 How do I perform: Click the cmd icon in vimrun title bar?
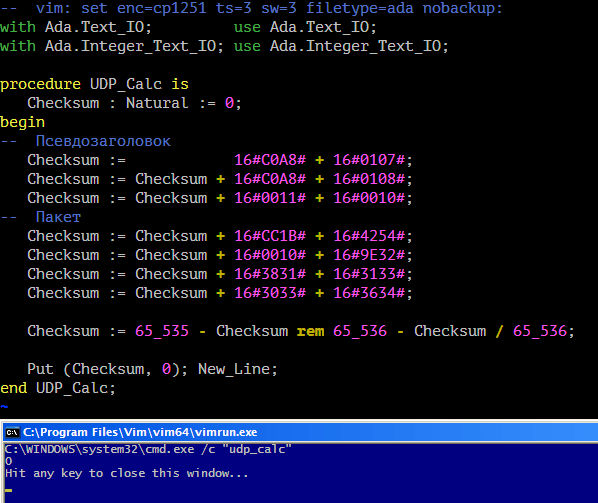point(12,432)
